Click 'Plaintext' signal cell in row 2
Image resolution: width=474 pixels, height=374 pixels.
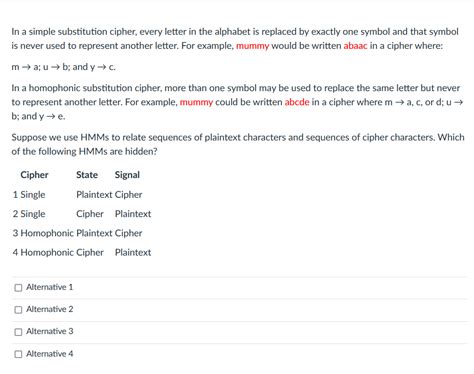click(x=133, y=214)
